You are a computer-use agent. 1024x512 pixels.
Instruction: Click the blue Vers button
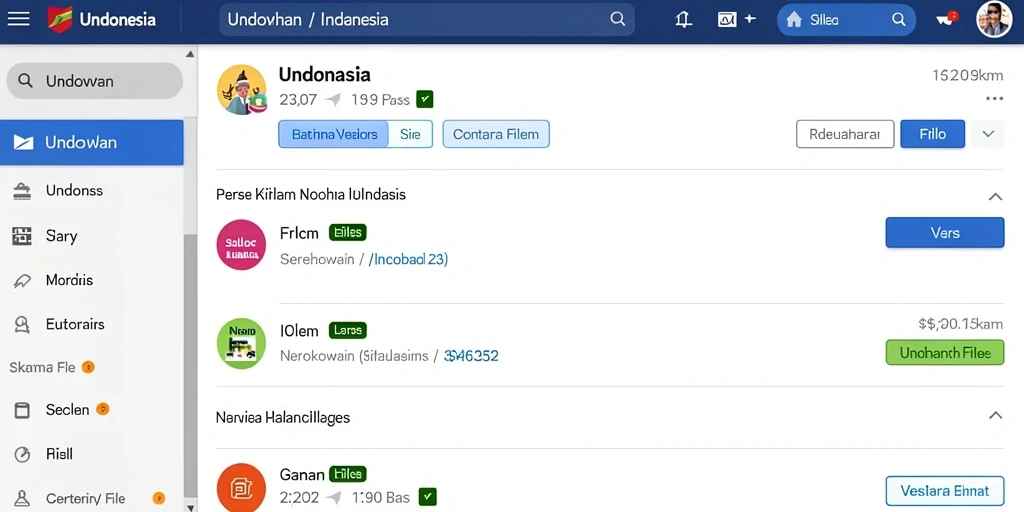[944, 232]
